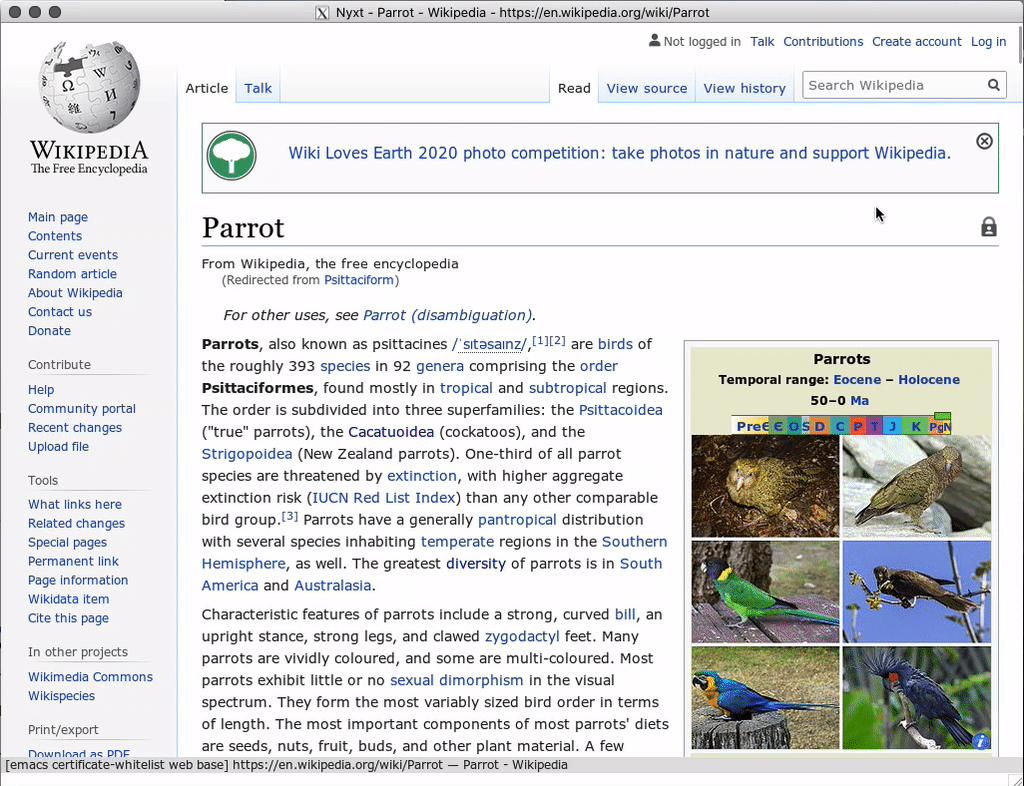
Task: Open the zygodactyl link
Action: (x=522, y=636)
